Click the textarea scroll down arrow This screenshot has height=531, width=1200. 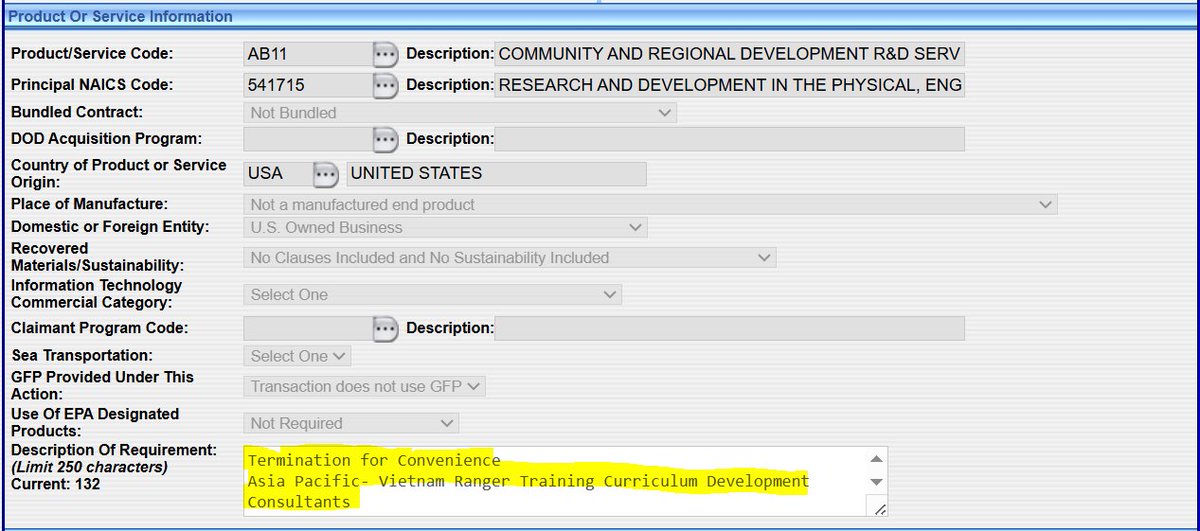coord(876,482)
